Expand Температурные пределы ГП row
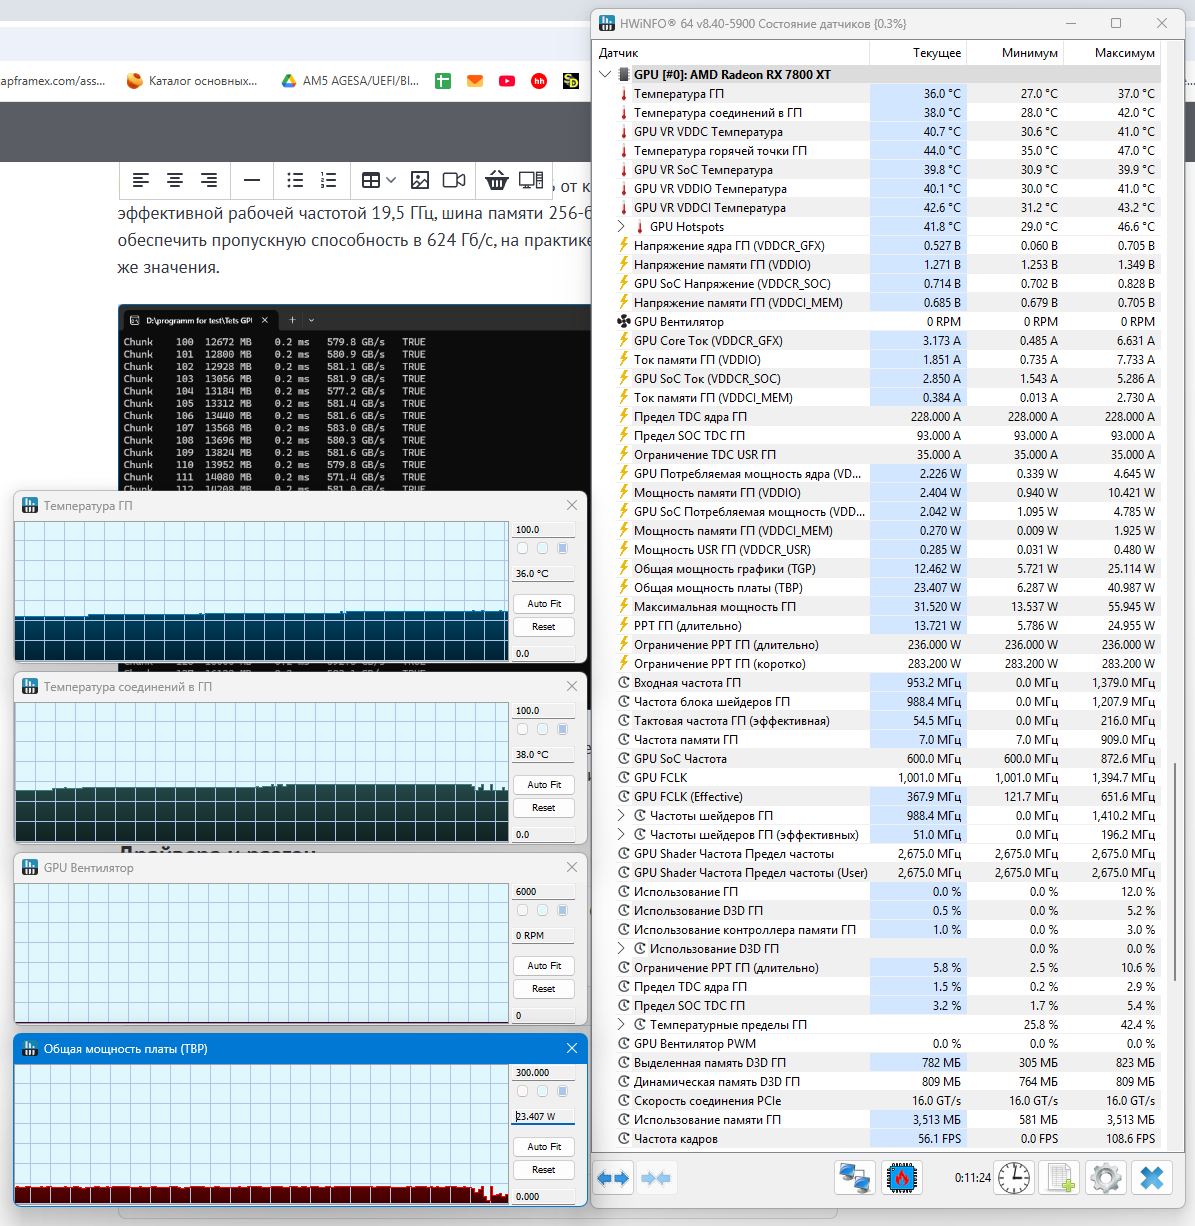Screen dimensions: 1195x1226 (622, 1025)
